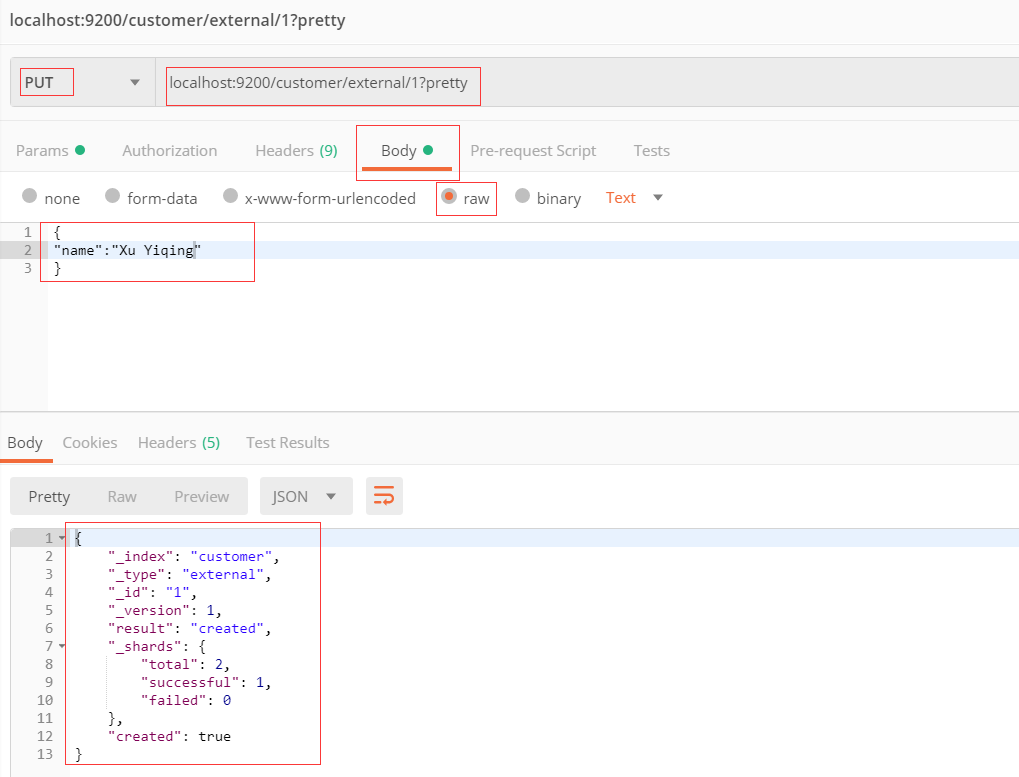Open the PUT method dropdown arrow
The image size is (1019, 777).
click(x=135, y=83)
